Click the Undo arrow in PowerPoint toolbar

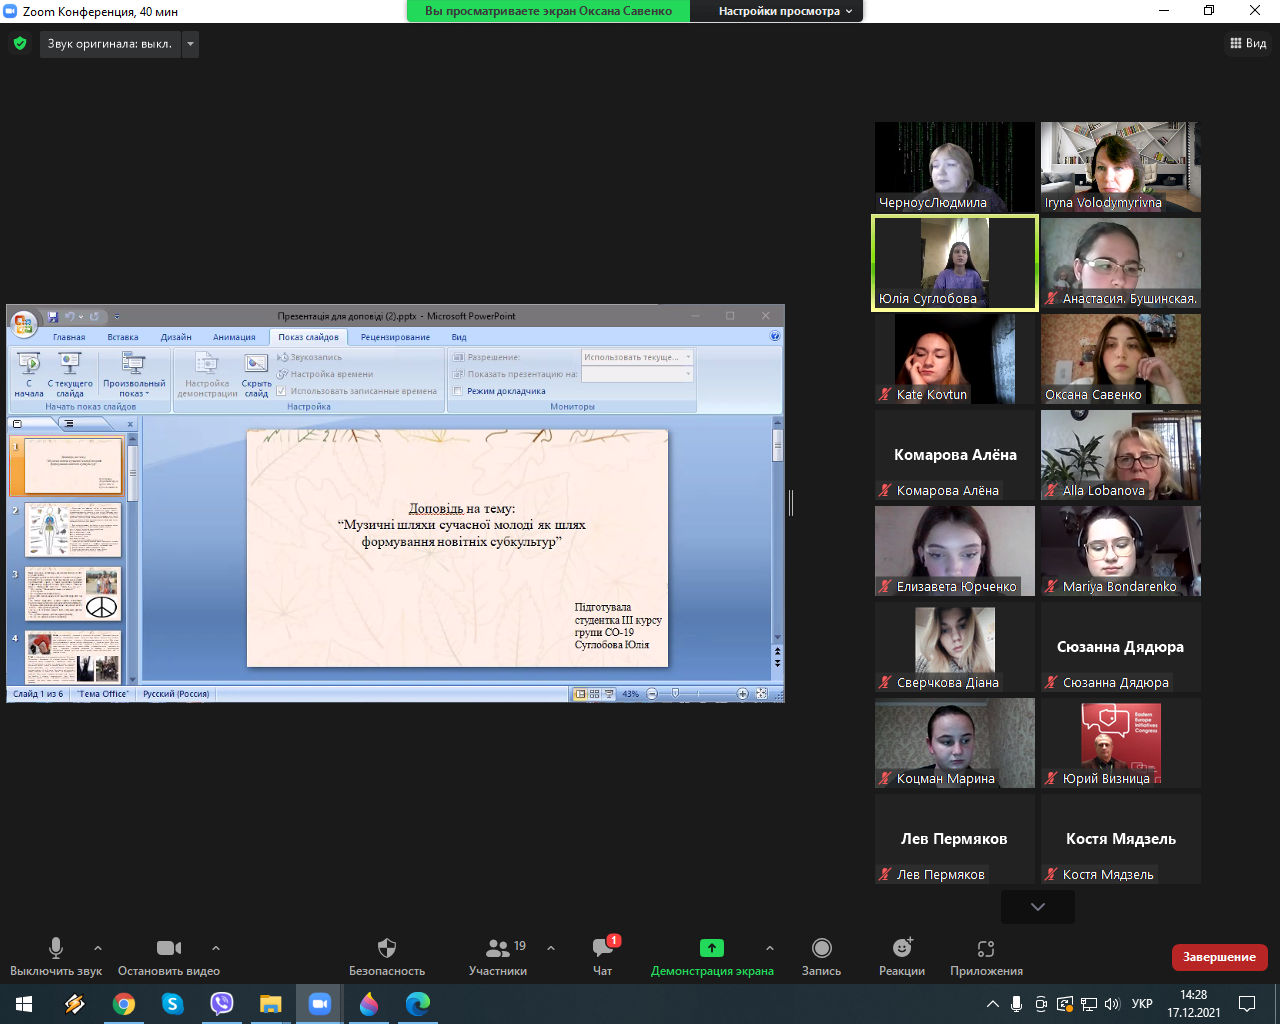(72, 316)
